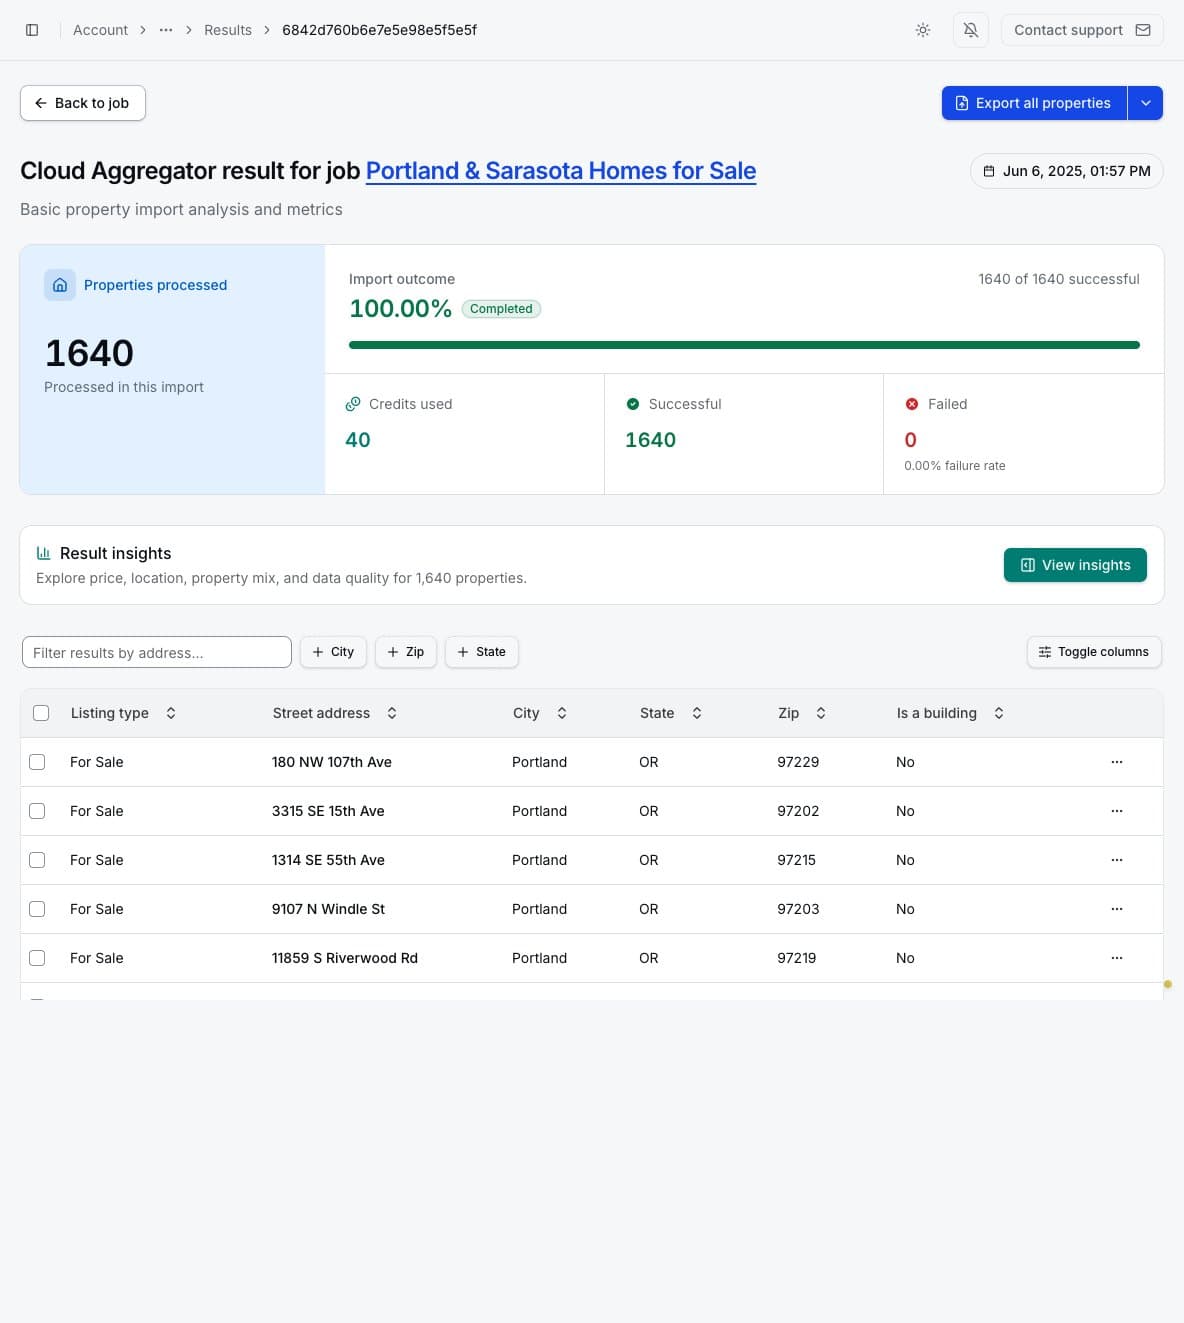Click zip code 97229
The height and width of the screenshot is (1323, 1184).
point(798,762)
